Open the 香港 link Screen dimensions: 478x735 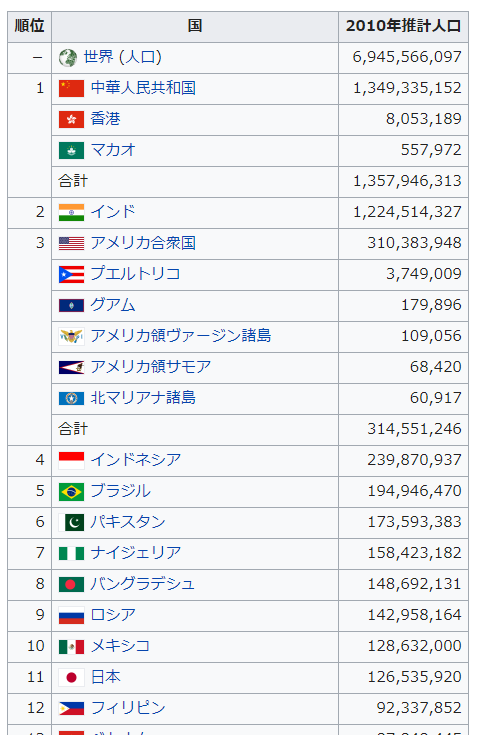click(105, 119)
